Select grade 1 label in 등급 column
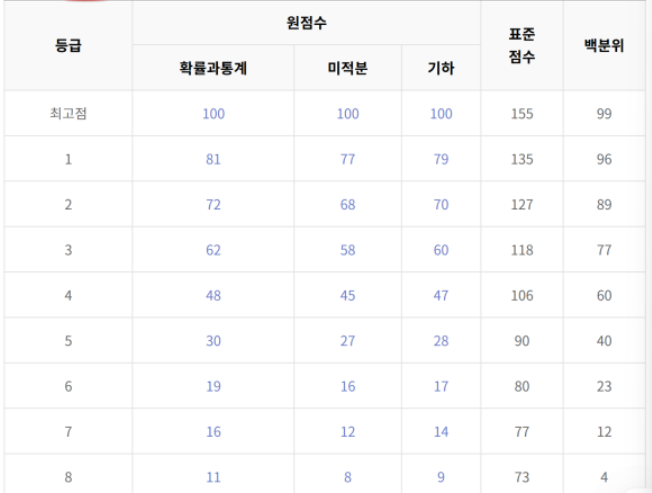This screenshot has width=652, height=493. coord(68,159)
